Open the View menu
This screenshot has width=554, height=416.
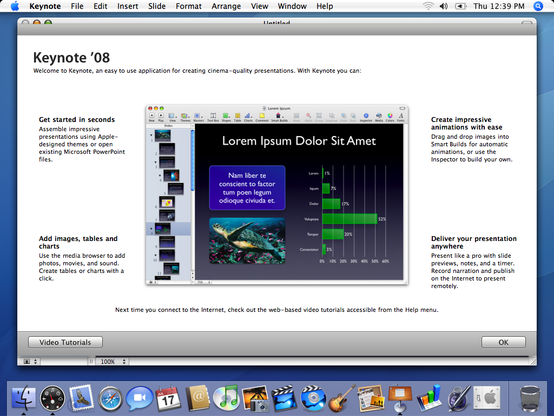coord(259,6)
